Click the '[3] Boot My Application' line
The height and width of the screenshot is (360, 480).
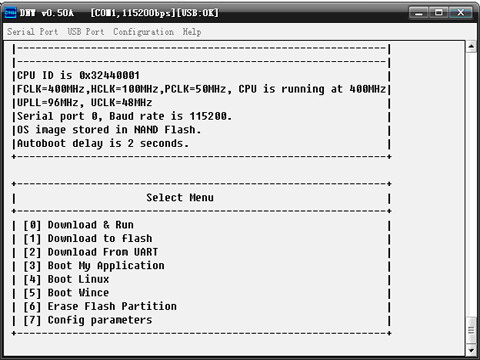coord(94,266)
